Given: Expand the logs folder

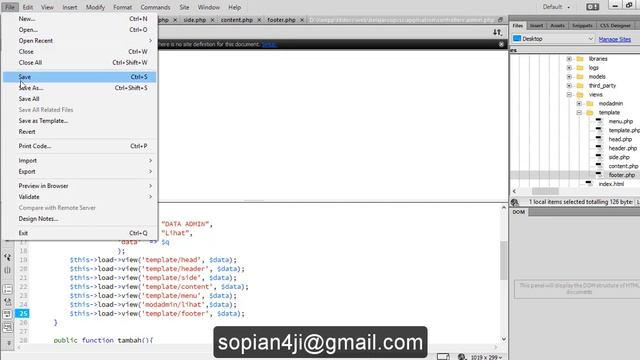Looking at the screenshot, I should [x=569, y=68].
